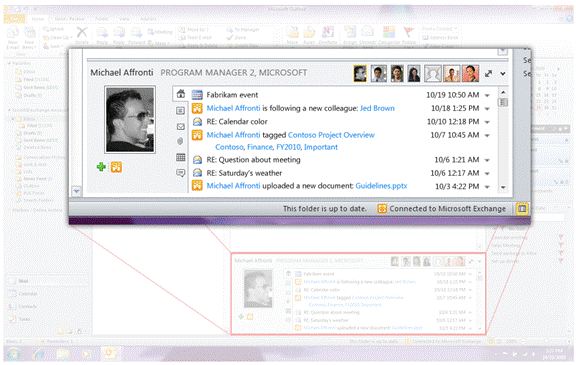Select the blank silhouette contact thumbnail

tap(433, 73)
